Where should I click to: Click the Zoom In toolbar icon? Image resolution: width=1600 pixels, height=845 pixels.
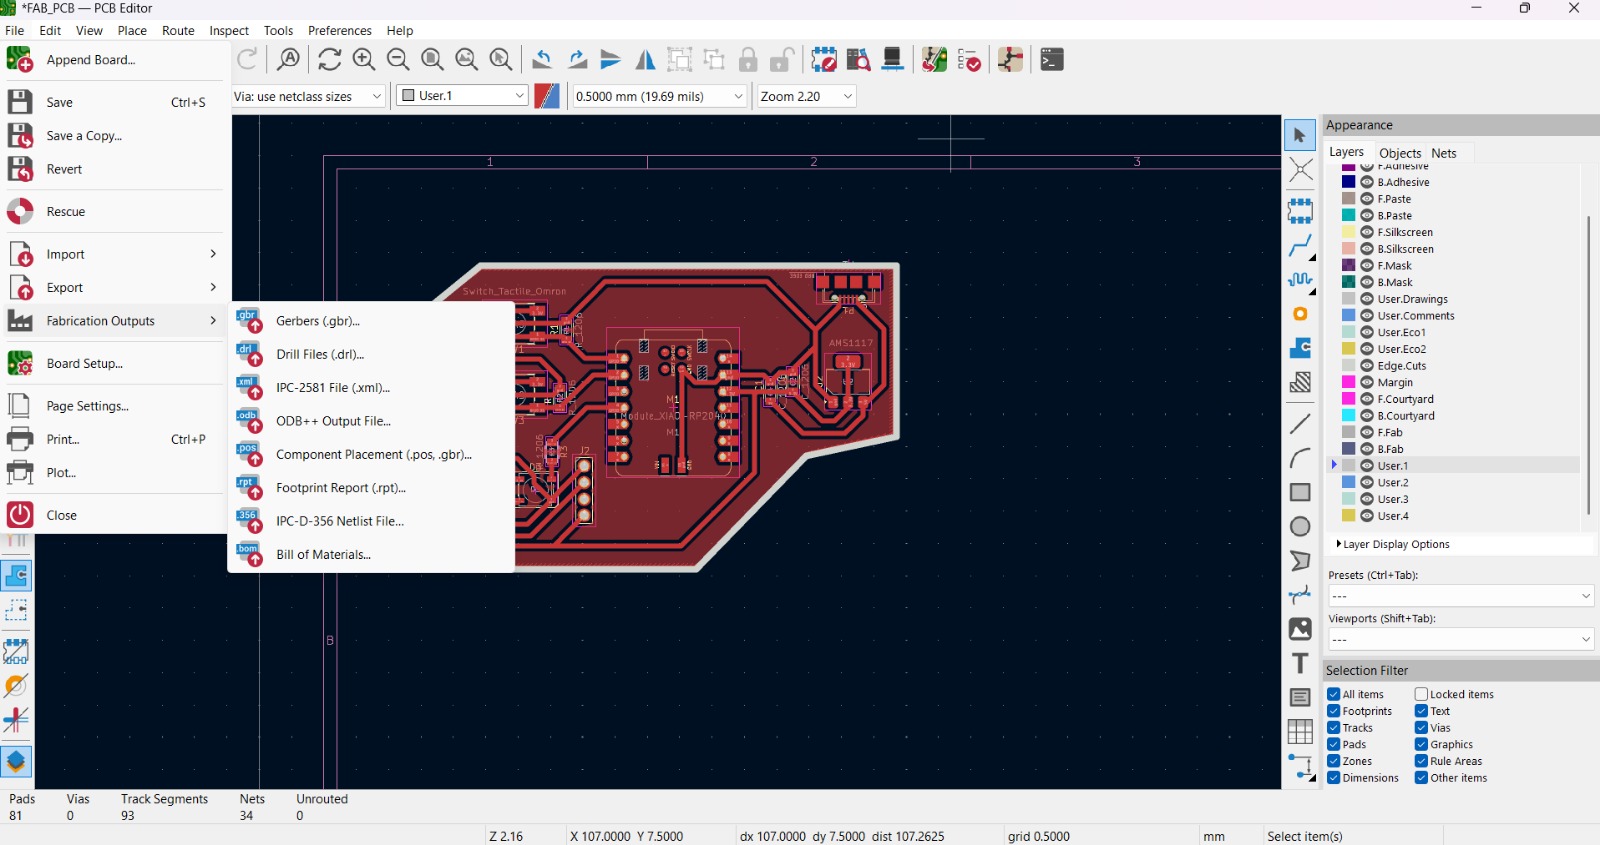(364, 60)
